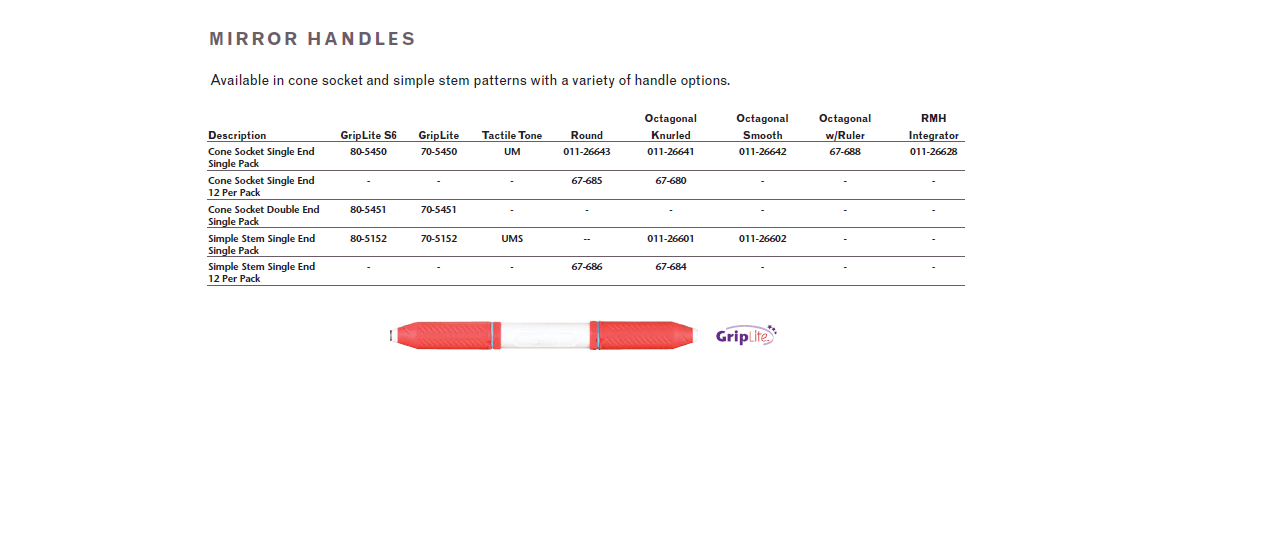Click the Octagonal Knurled column header
The width and height of the screenshot is (1286, 551).
pyautogui.click(x=670, y=127)
